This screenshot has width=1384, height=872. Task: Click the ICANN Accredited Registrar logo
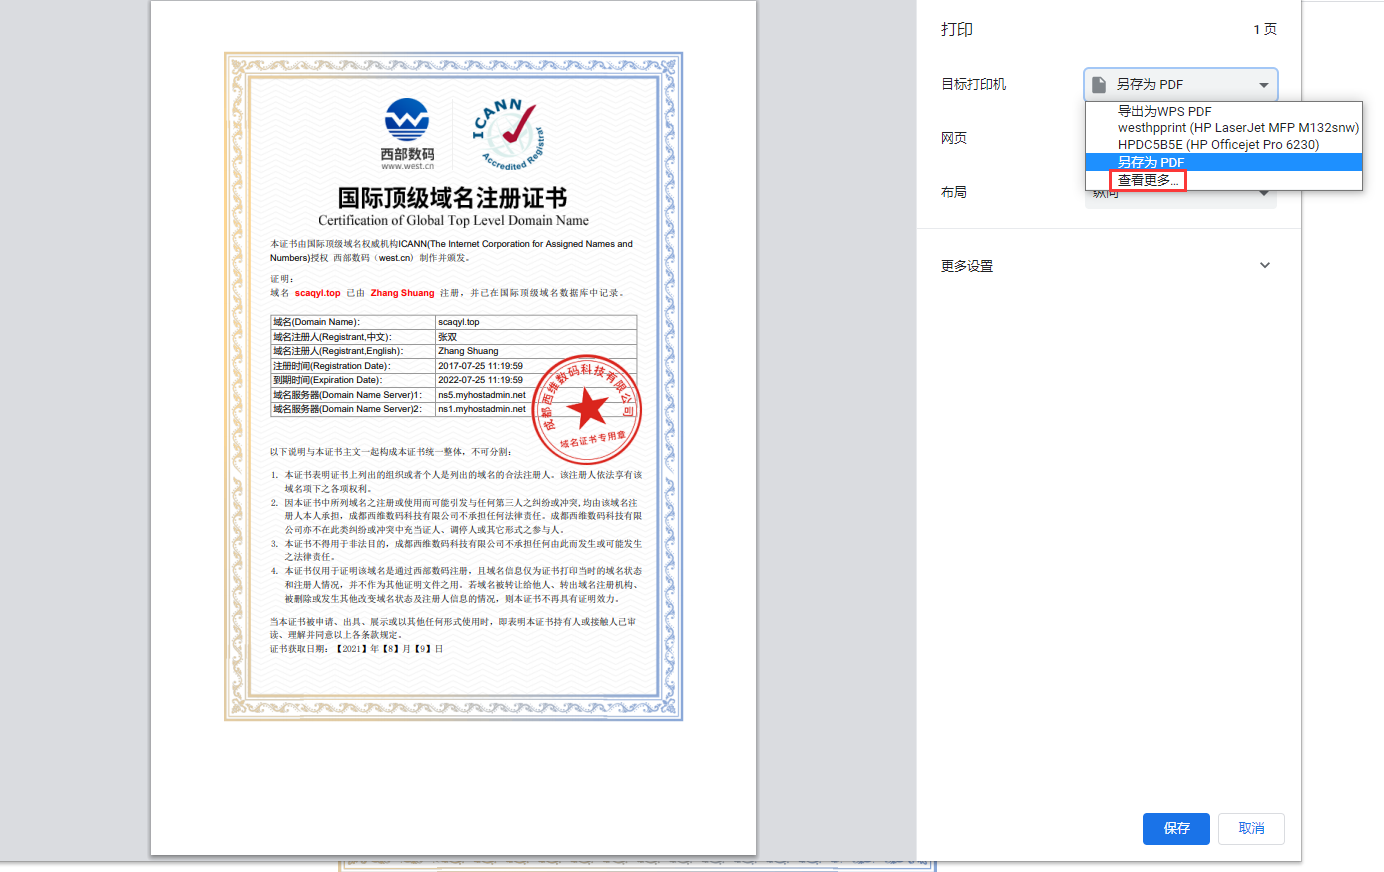[509, 134]
